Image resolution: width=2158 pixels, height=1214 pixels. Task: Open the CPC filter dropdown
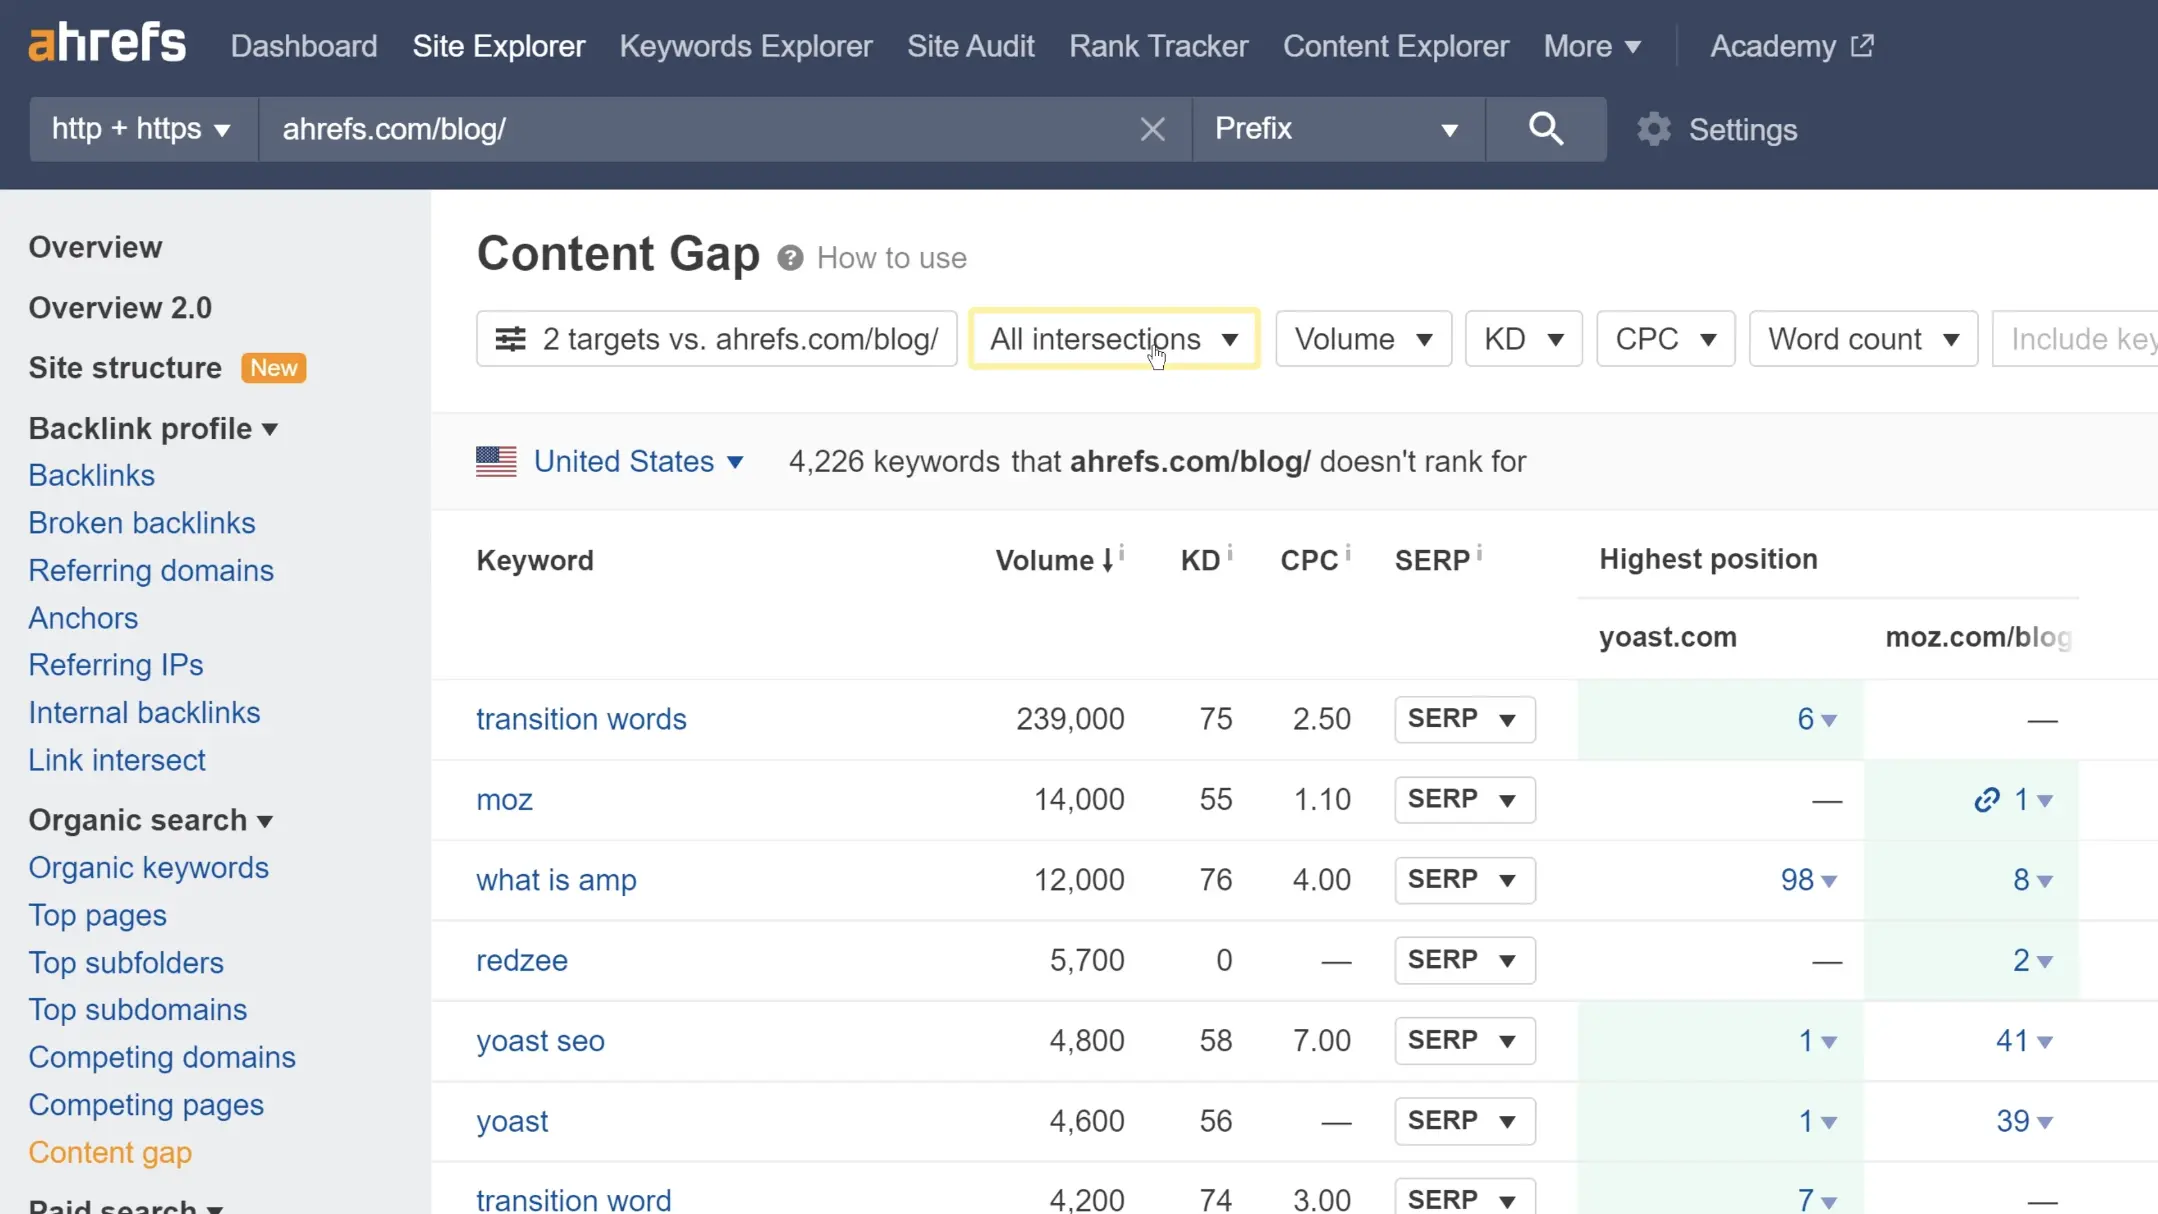coord(1665,339)
